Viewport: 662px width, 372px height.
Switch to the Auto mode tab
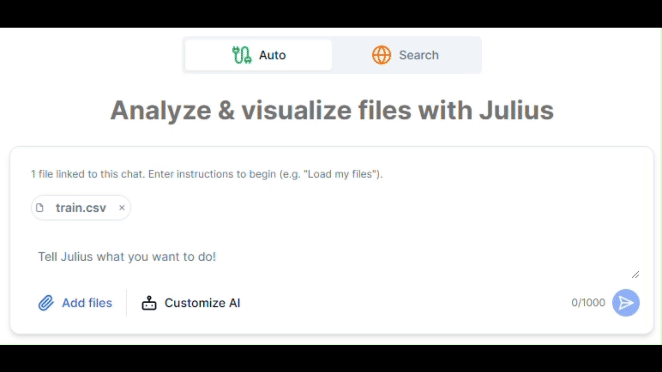(258, 55)
